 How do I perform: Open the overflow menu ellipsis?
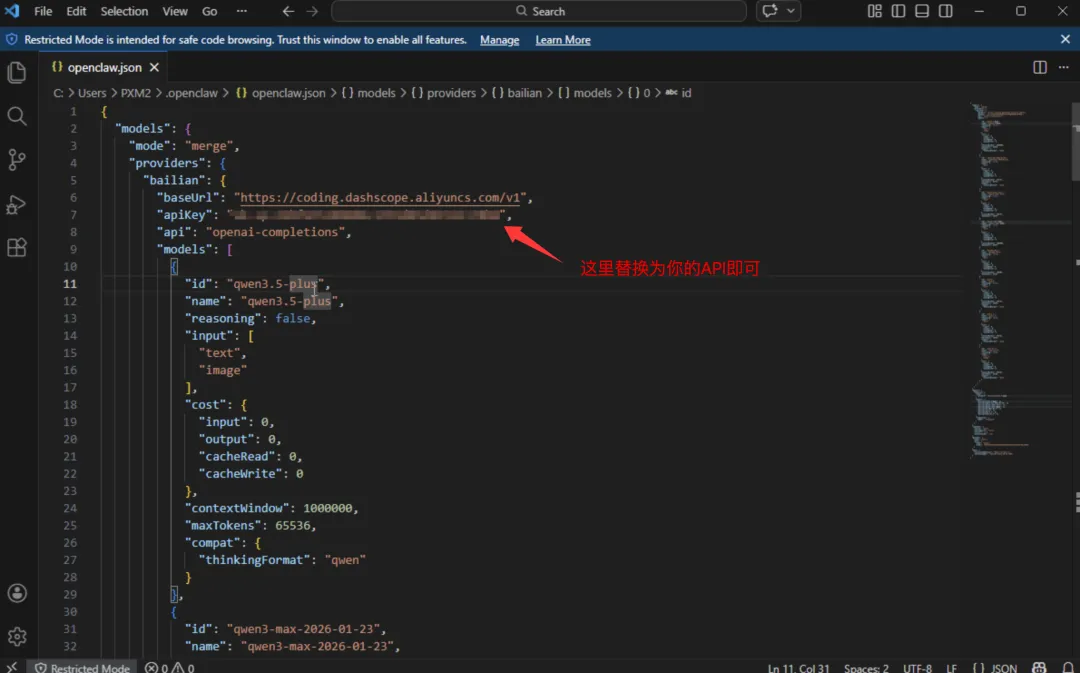241,11
